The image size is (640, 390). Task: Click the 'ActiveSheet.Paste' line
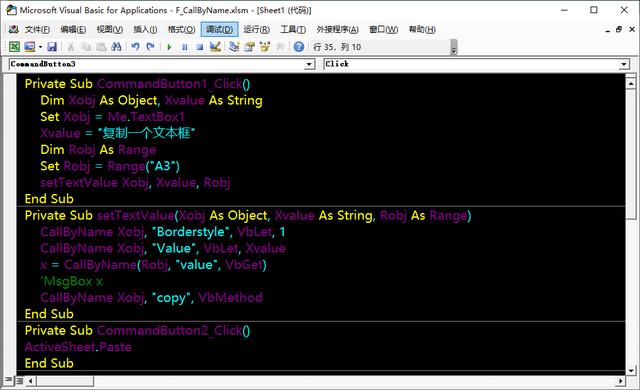coord(78,347)
